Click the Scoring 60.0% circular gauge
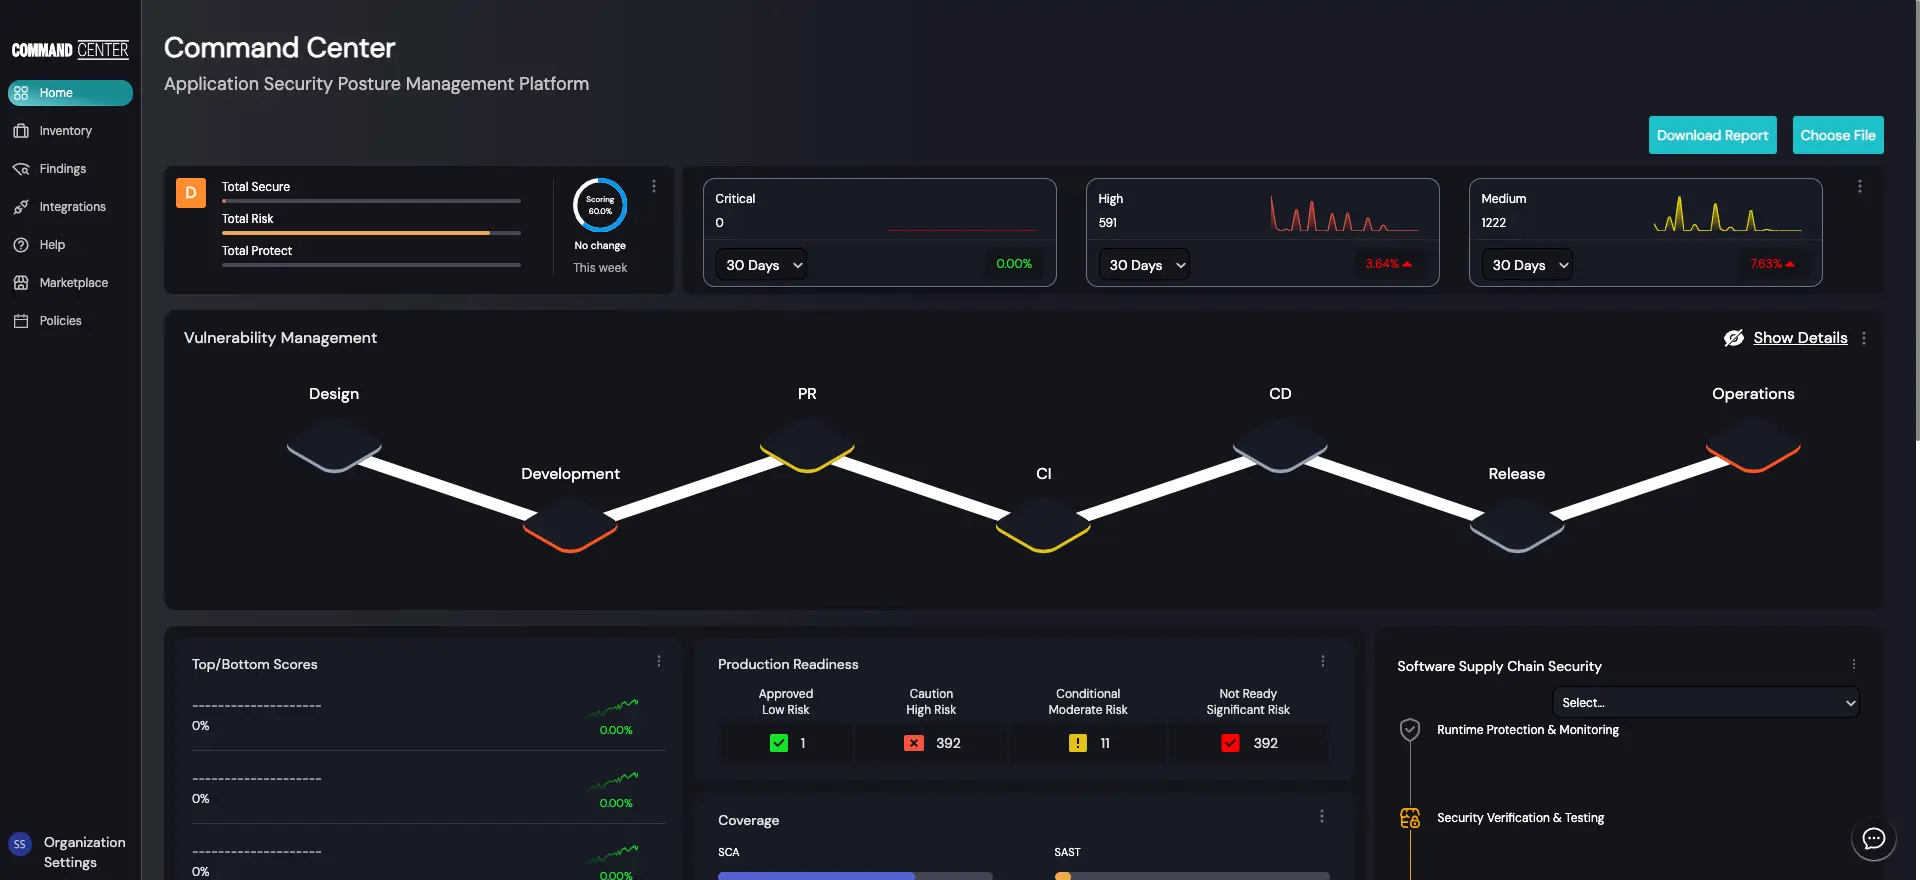Image resolution: width=1920 pixels, height=880 pixels. (600, 205)
